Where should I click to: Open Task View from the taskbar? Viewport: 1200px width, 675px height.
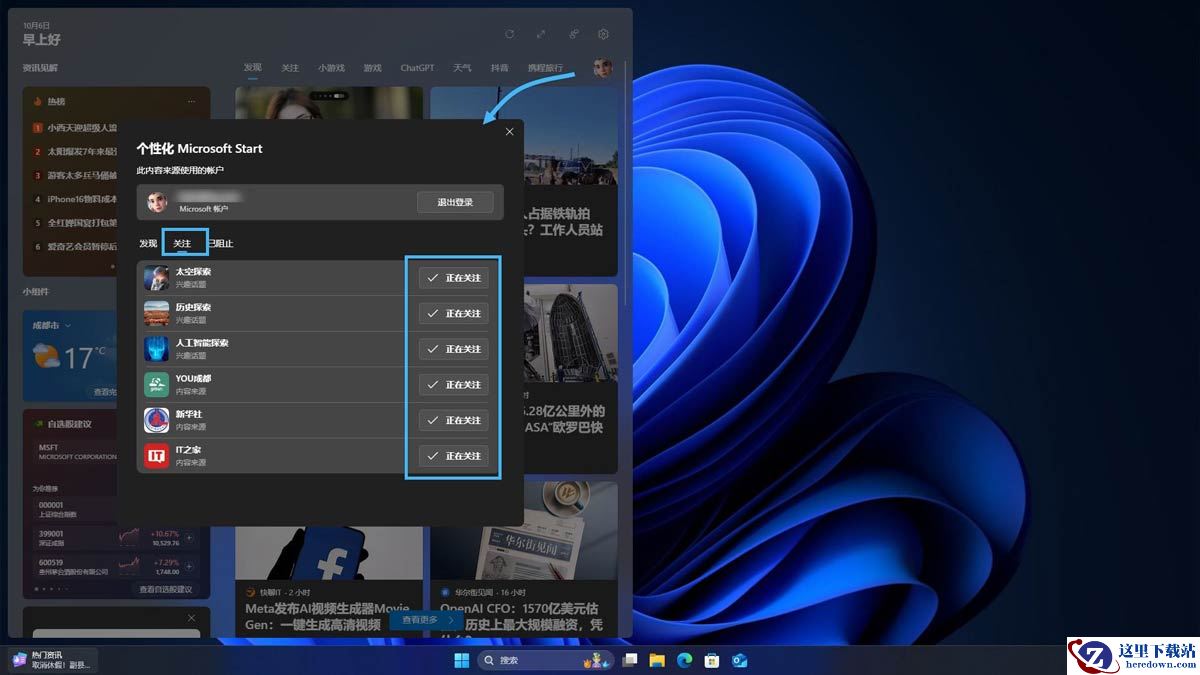pos(629,660)
